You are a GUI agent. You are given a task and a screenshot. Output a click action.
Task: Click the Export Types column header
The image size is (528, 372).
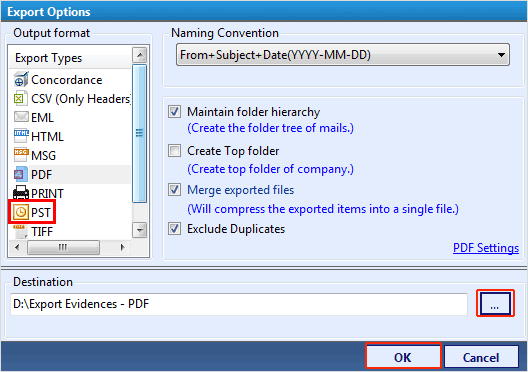click(69, 58)
